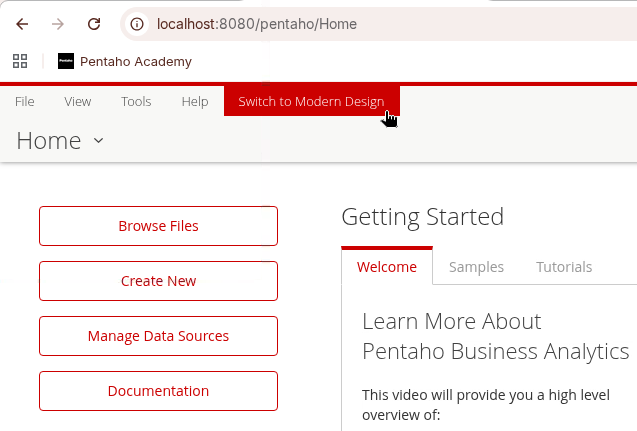
Task: Open the File menu
Action: tap(25, 101)
